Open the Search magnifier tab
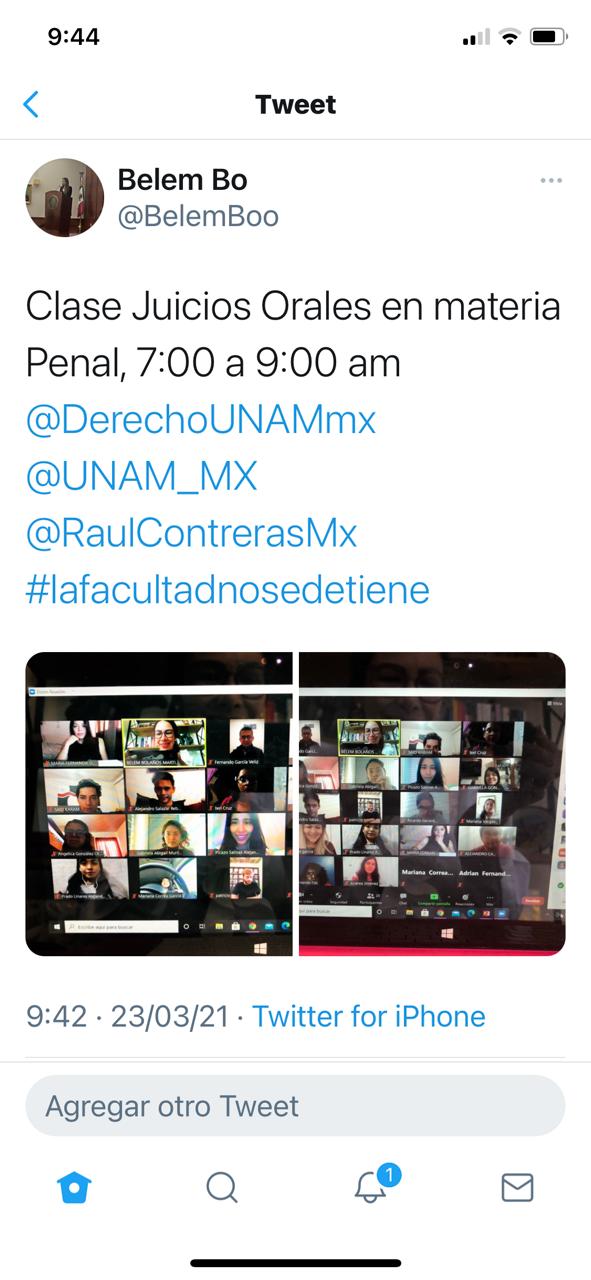The width and height of the screenshot is (591, 1280). pyautogui.click(x=222, y=1187)
